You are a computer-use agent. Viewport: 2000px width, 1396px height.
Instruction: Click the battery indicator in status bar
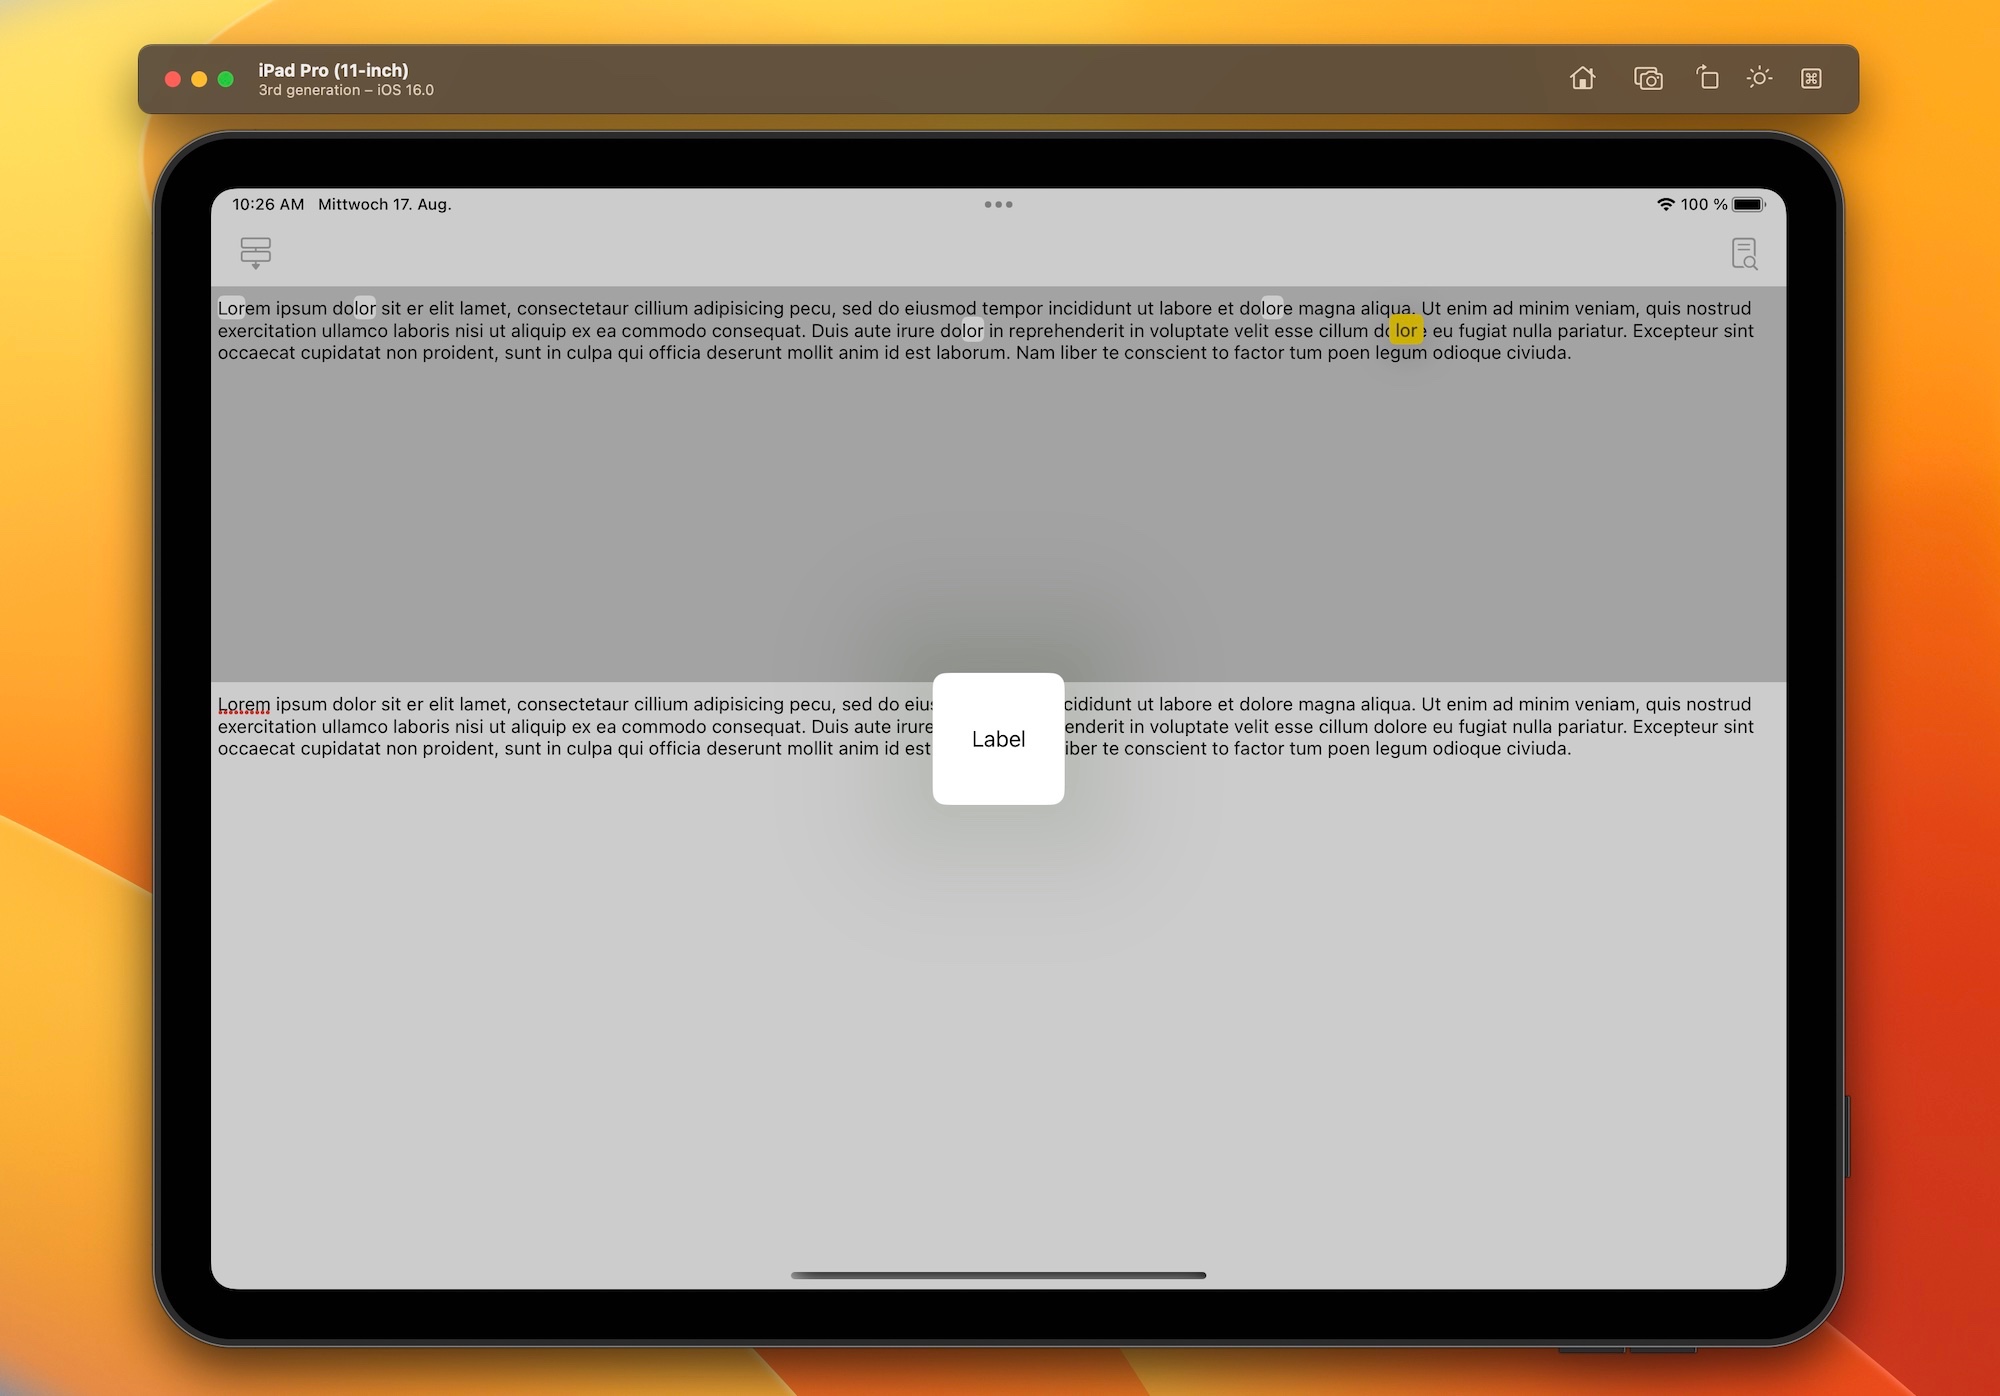coord(1749,204)
